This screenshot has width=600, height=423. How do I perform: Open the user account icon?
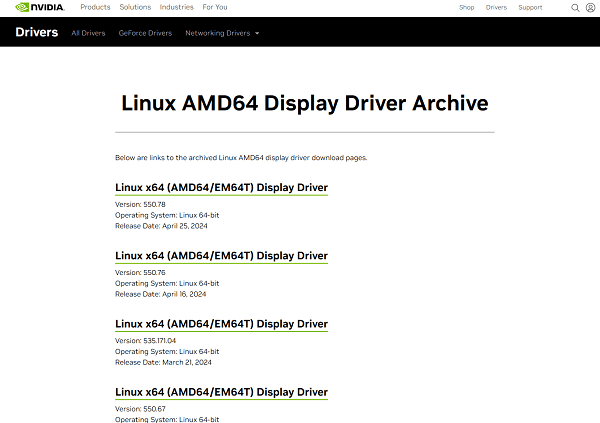tap(590, 8)
